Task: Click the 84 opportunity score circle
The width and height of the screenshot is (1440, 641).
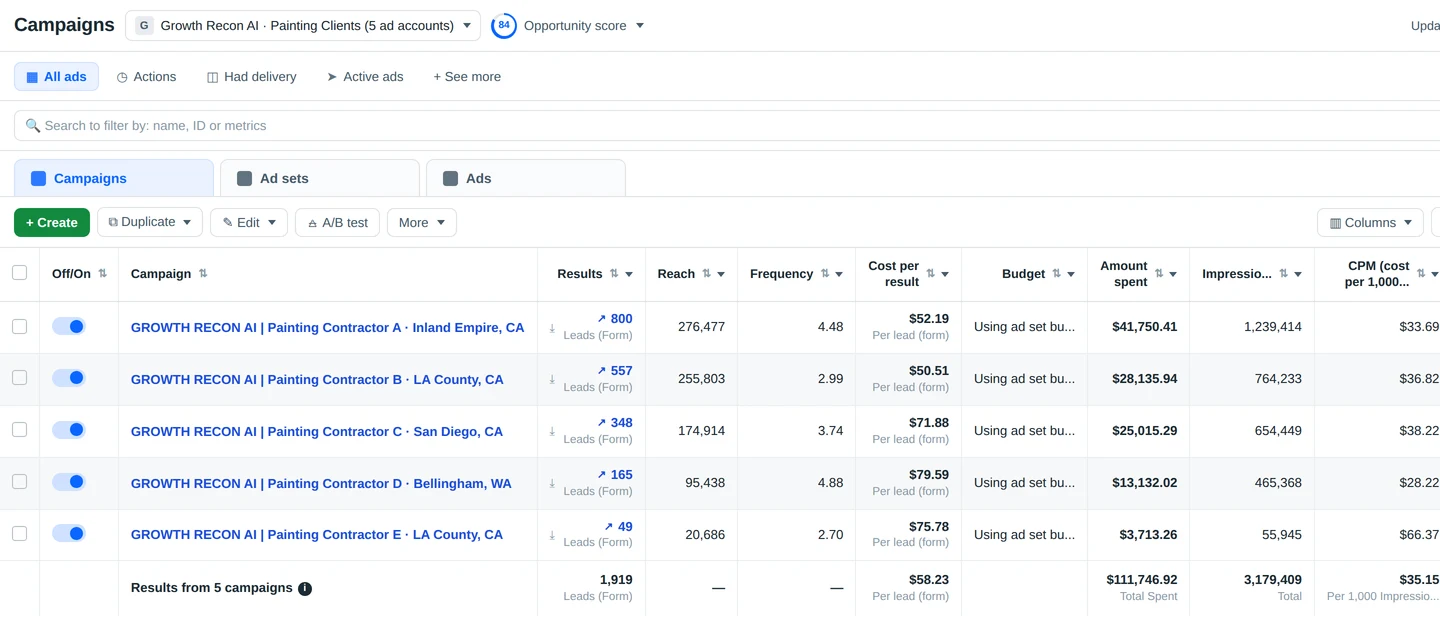Action: (504, 26)
